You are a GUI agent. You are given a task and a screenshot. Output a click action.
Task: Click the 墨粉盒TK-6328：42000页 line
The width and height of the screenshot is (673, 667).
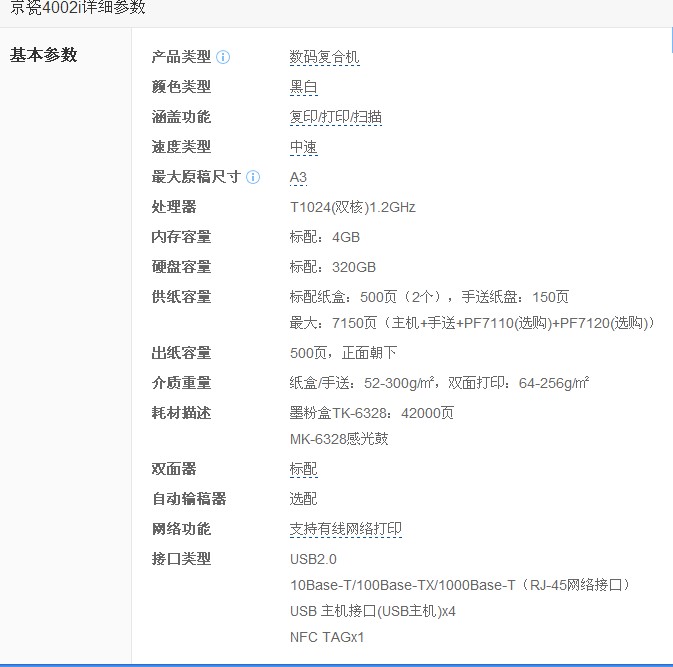372,413
